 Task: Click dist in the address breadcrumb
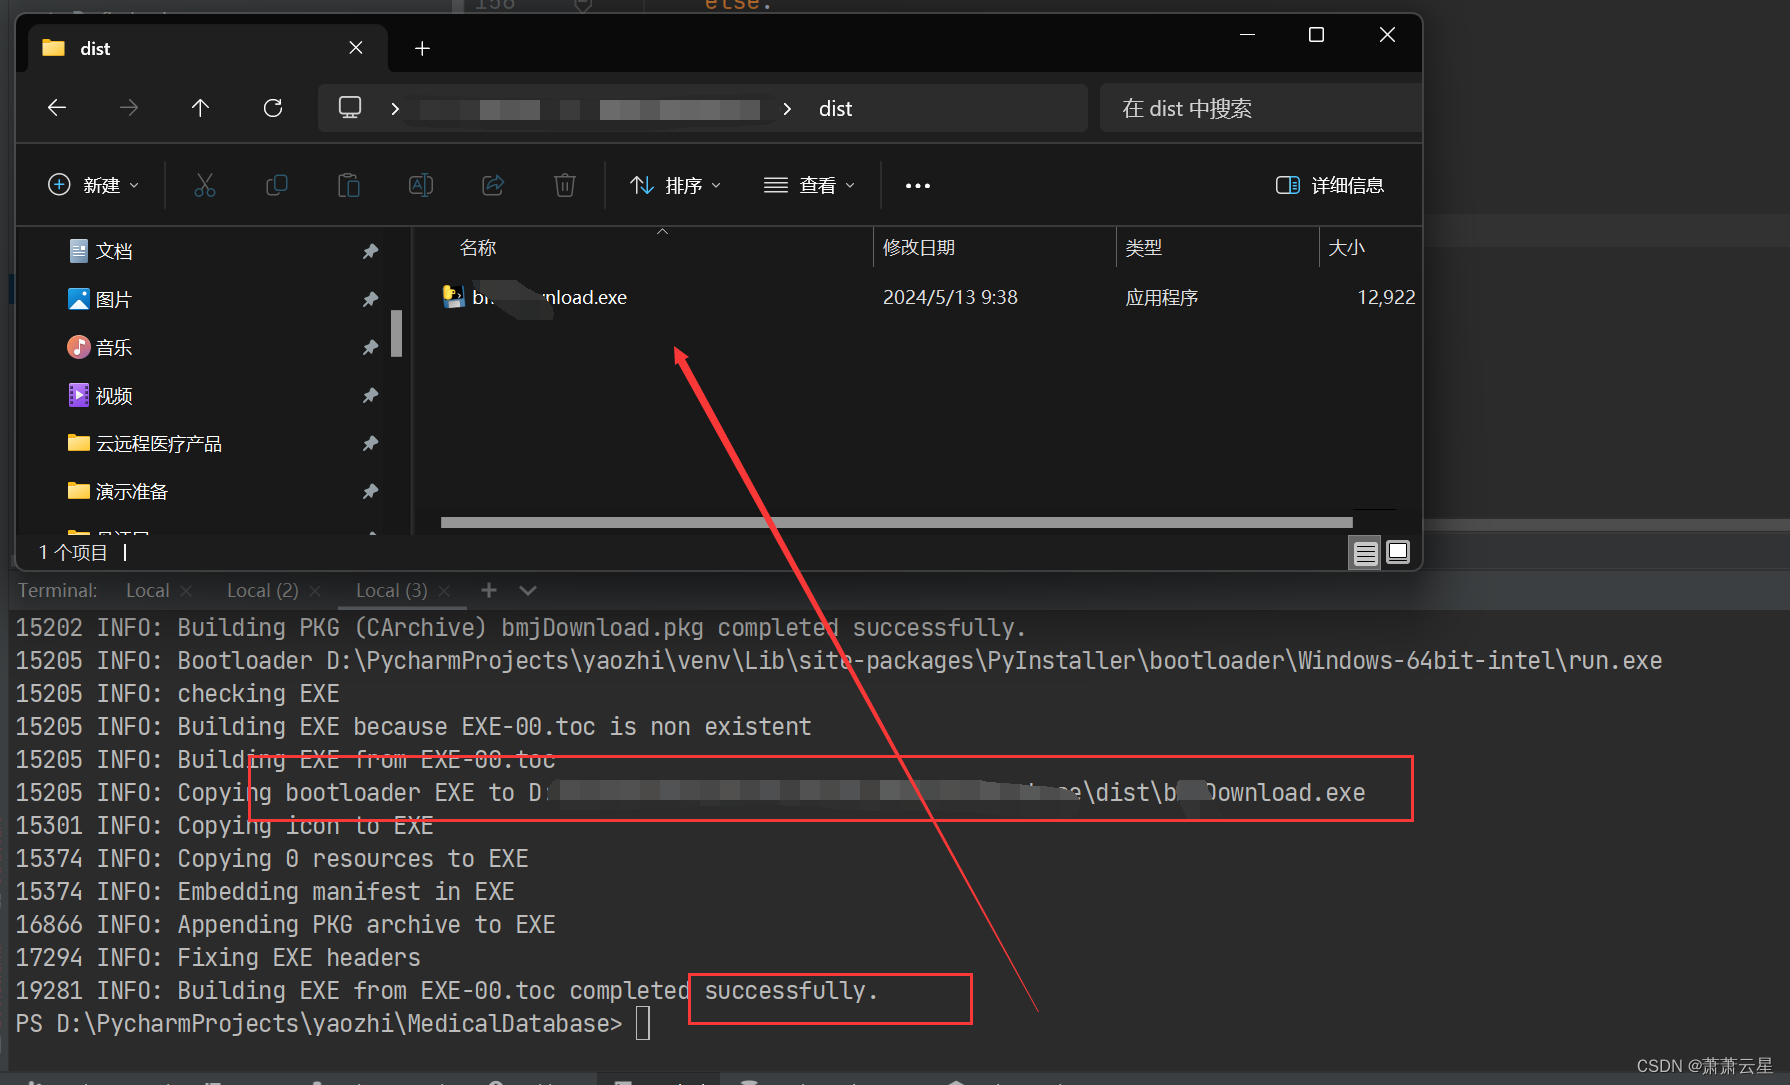(835, 108)
